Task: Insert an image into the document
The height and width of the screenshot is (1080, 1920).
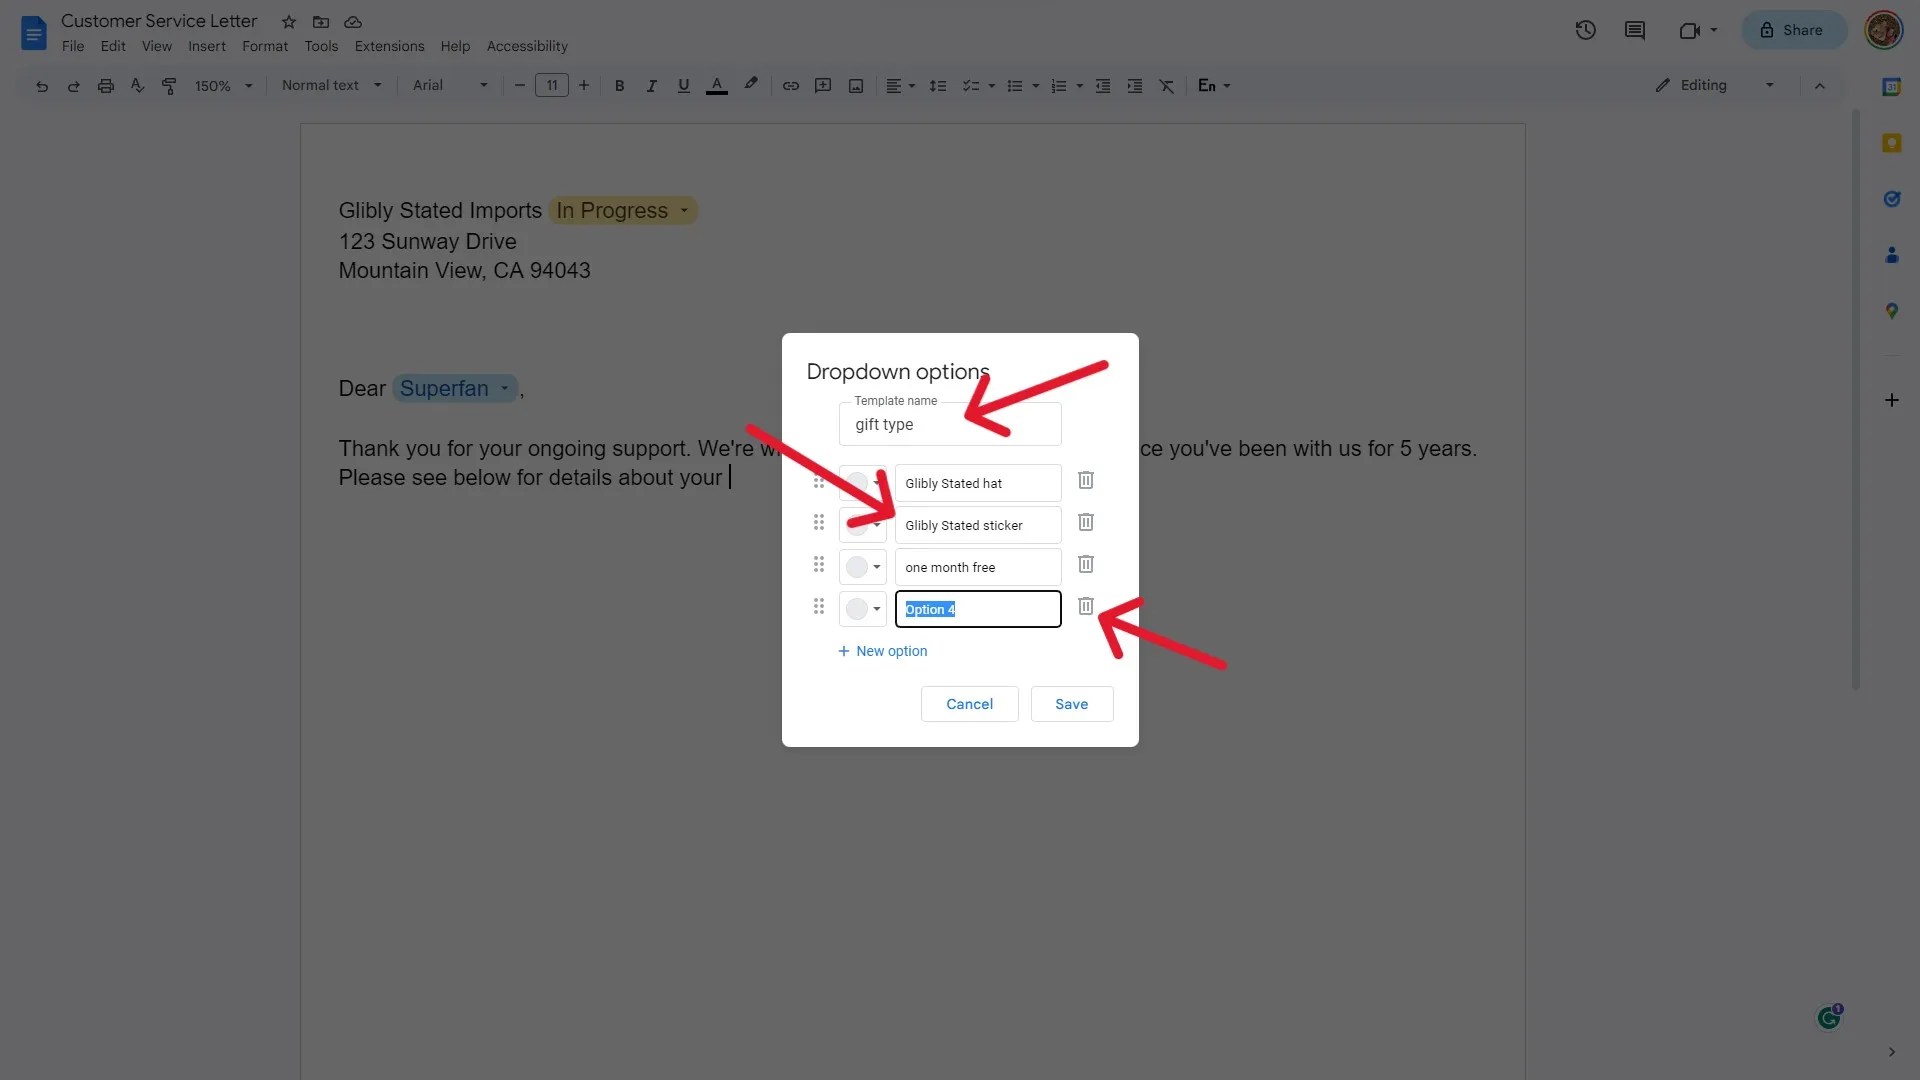Action: click(855, 86)
